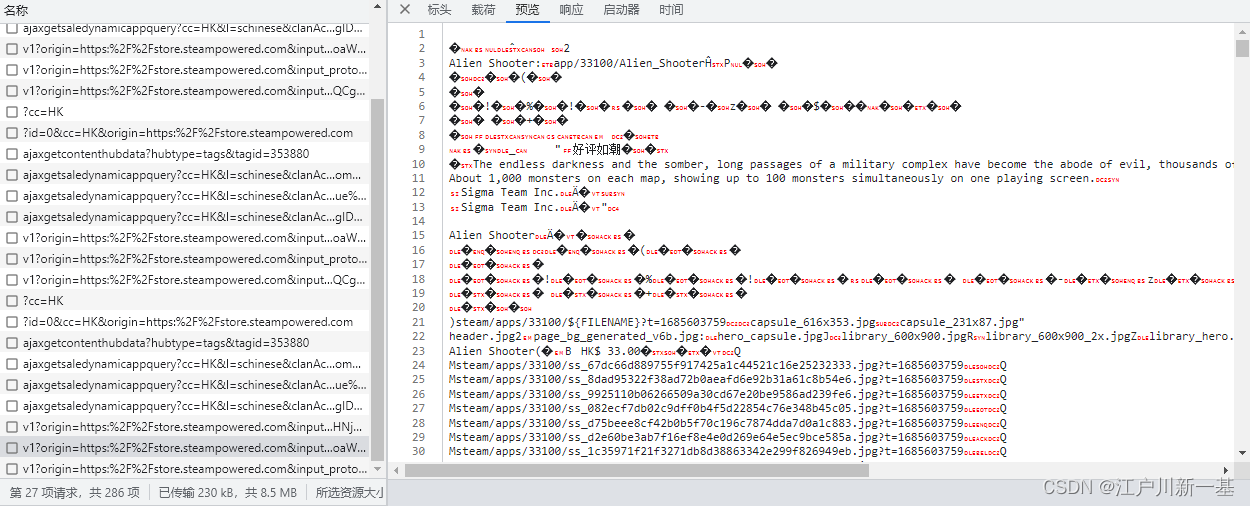Click the 好评如潮 text in preview
The height and width of the screenshot is (506, 1250).
point(597,150)
